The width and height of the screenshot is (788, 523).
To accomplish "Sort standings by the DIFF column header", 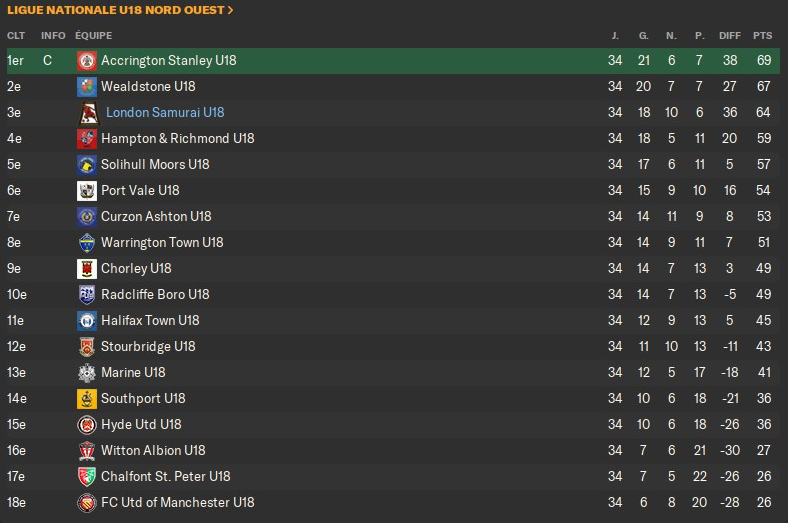I will 730,36.
